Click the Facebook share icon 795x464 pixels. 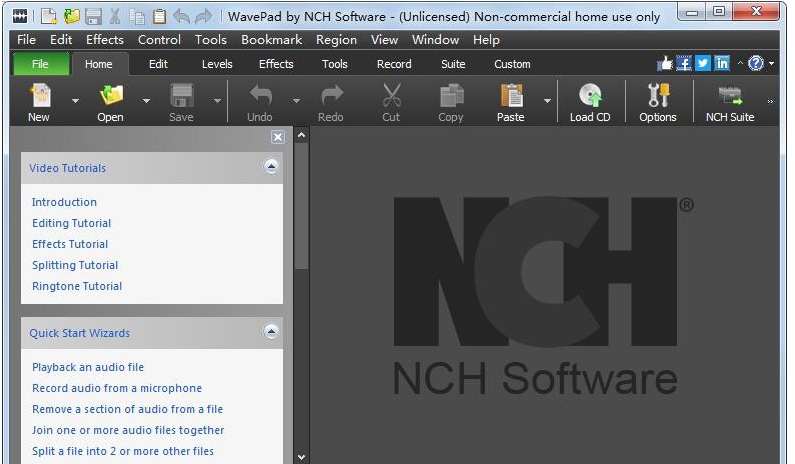(683, 63)
